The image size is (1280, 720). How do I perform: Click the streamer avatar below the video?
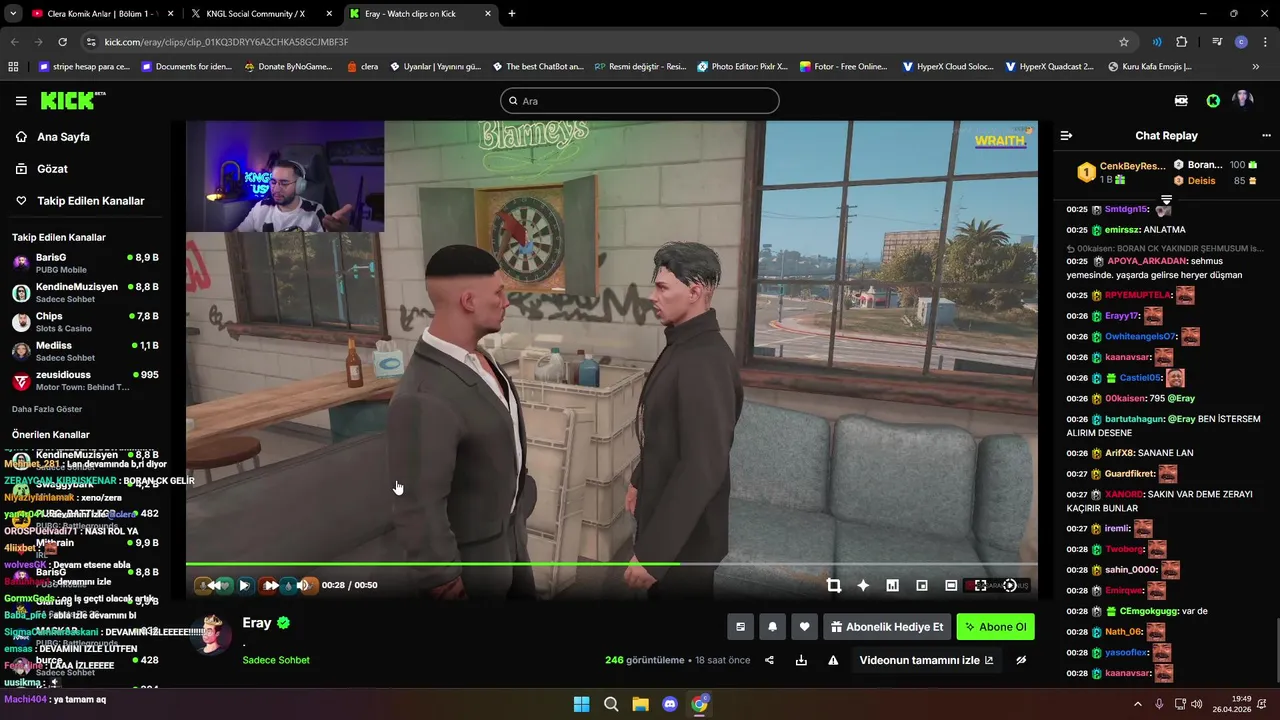tap(212, 635)
